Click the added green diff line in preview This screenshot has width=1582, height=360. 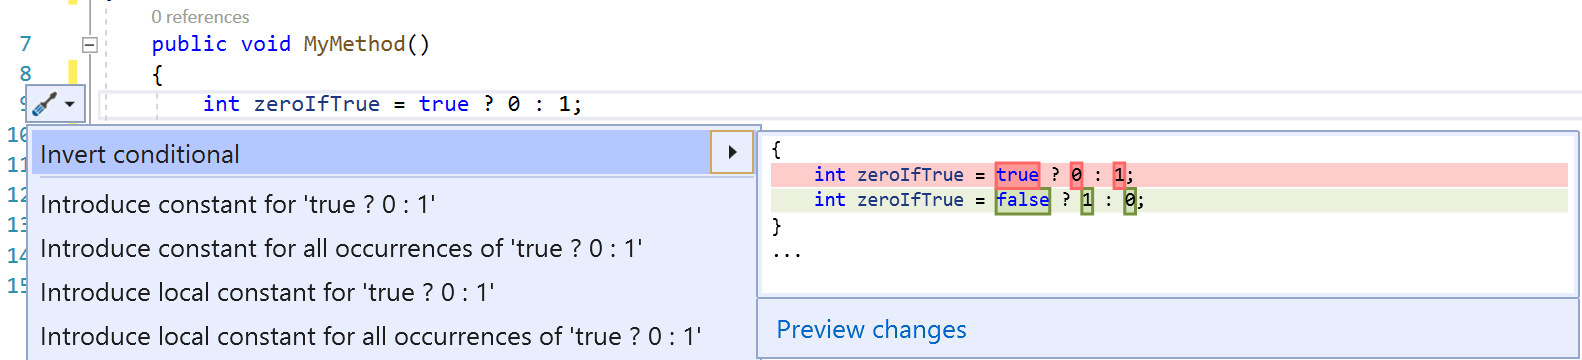[1169, 200]
